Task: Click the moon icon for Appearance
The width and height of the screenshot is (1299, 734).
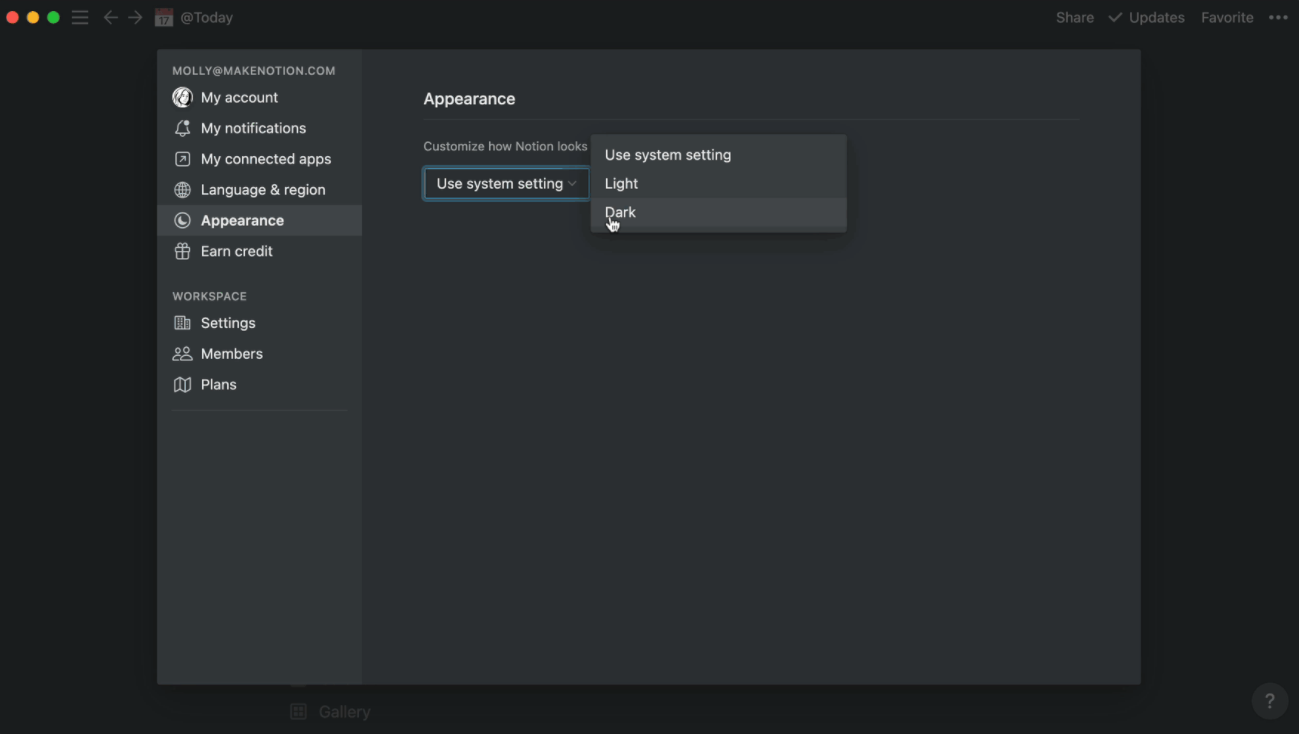Action: pos(182,220)
